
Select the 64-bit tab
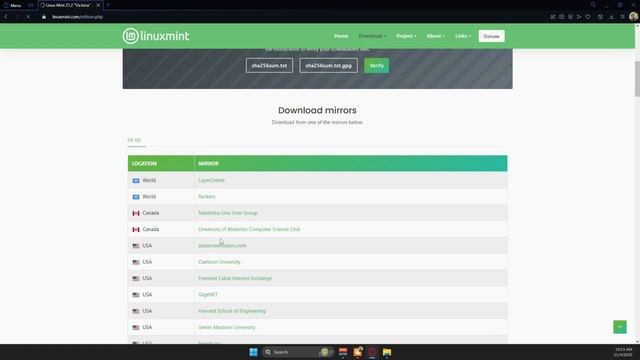click(134, 140)
